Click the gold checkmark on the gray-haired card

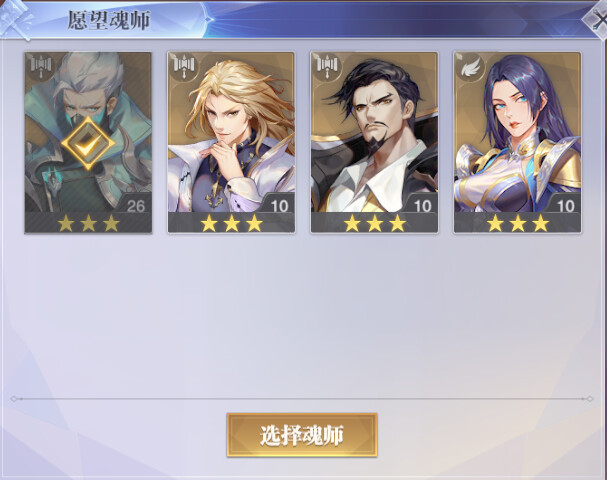[88, 143]
